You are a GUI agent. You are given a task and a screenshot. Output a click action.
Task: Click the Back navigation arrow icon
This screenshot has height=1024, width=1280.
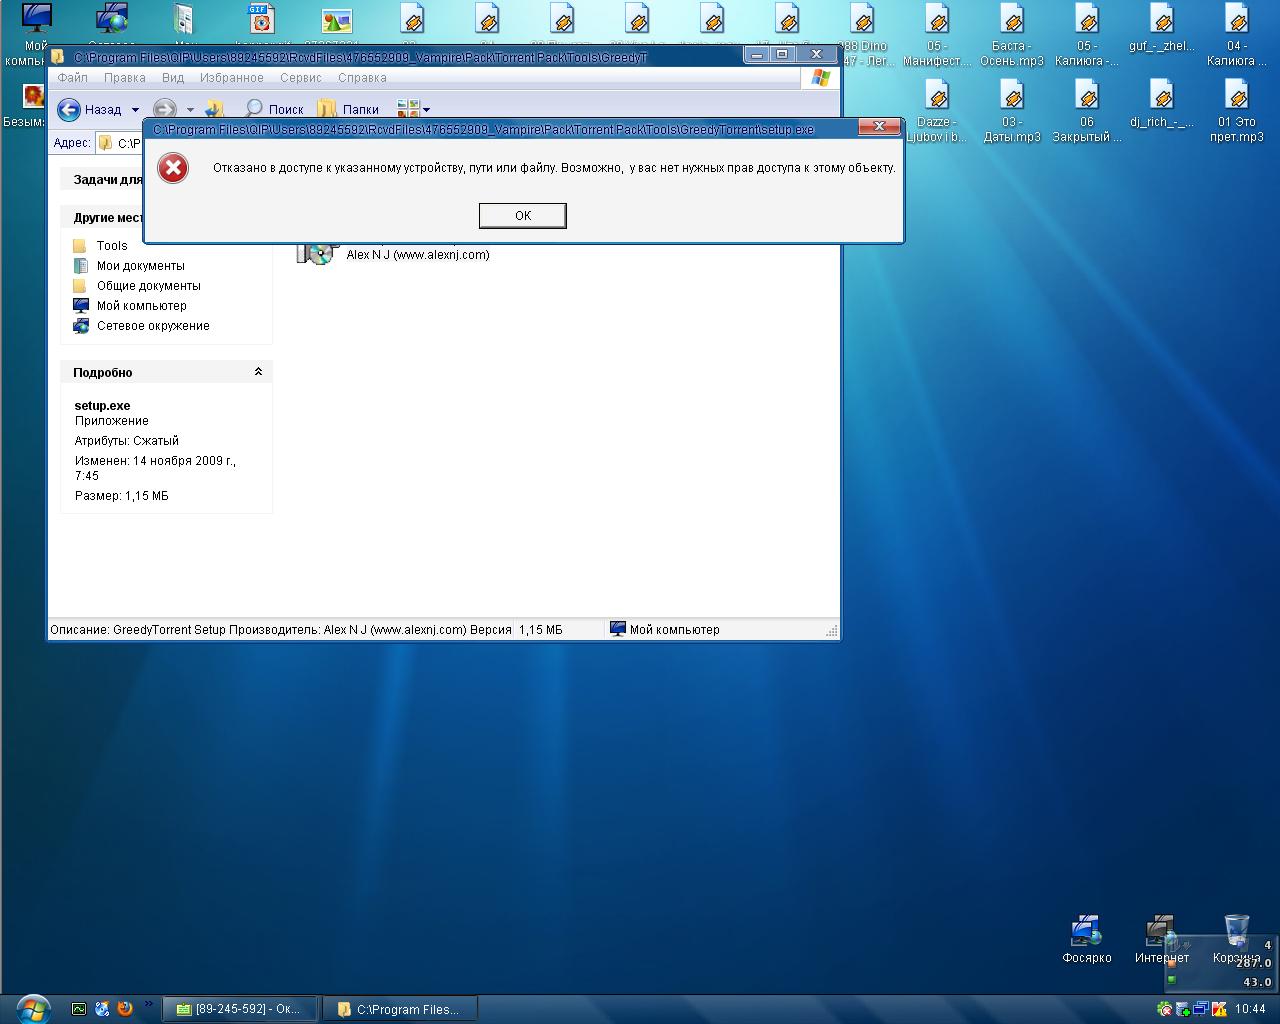point(69,110)
